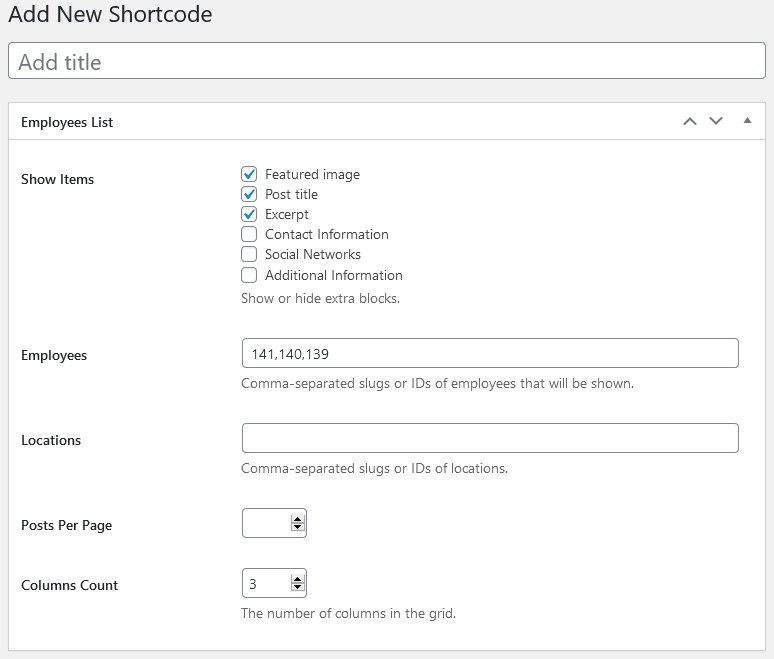Decrease Columns Count with down arrow

click(x=297, y=587)
